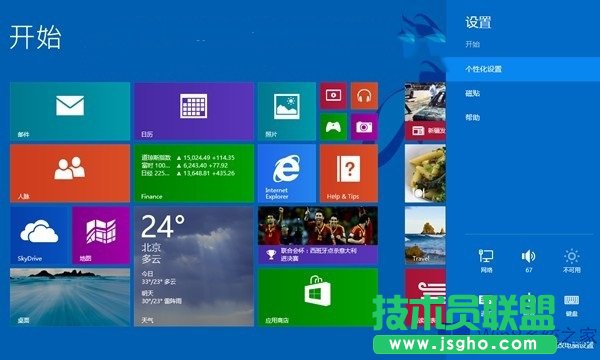Open the Travel photo tile

(x=425, y=235)
